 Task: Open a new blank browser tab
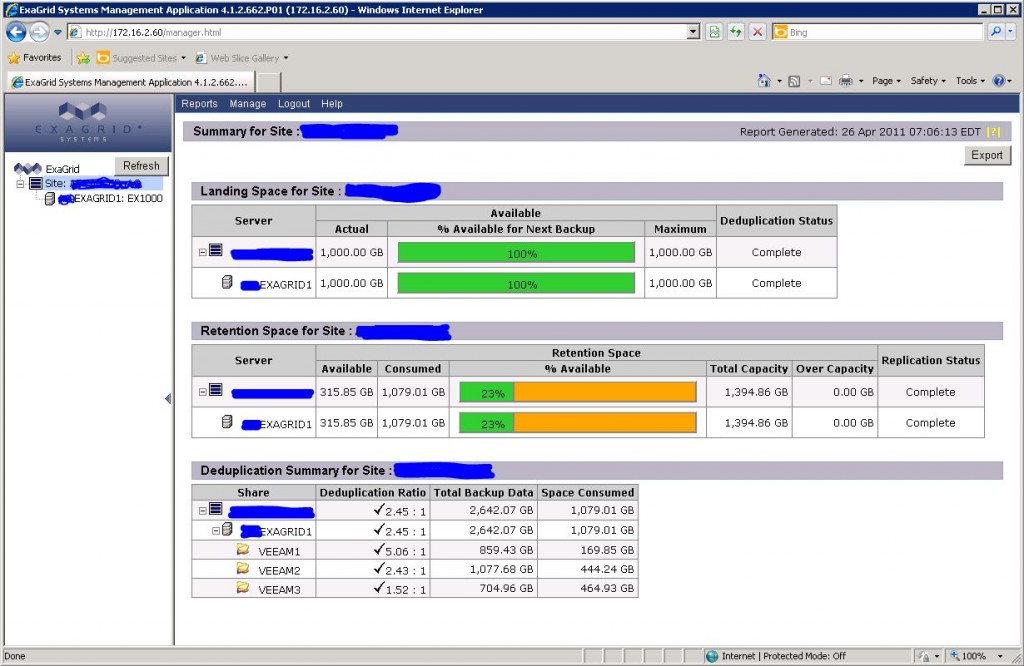tap(268, 82)
